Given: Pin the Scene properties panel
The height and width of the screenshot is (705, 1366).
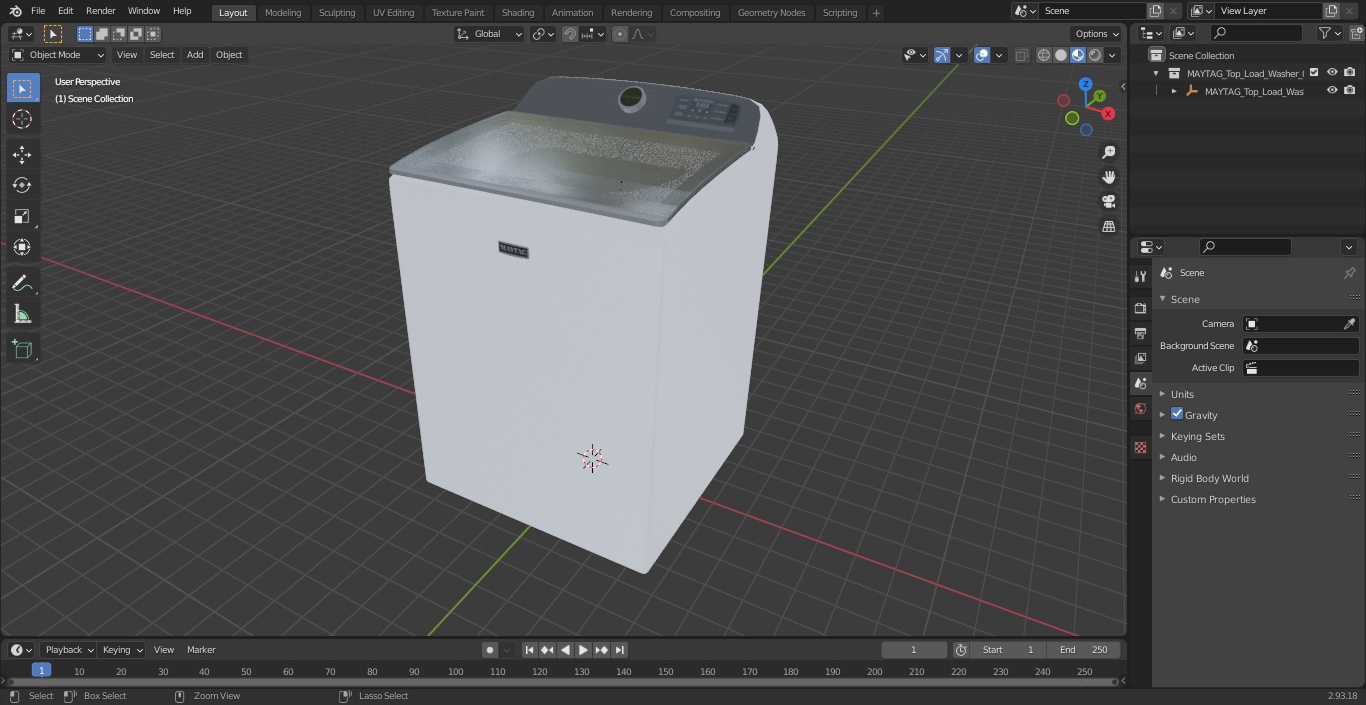Looking at the screenshot, I should [x=1349, y=273].
